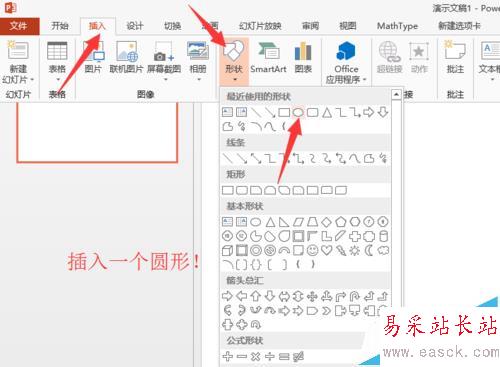Choose Cloud shape
This screenshot has height=367, width=500.
[383, 250]
